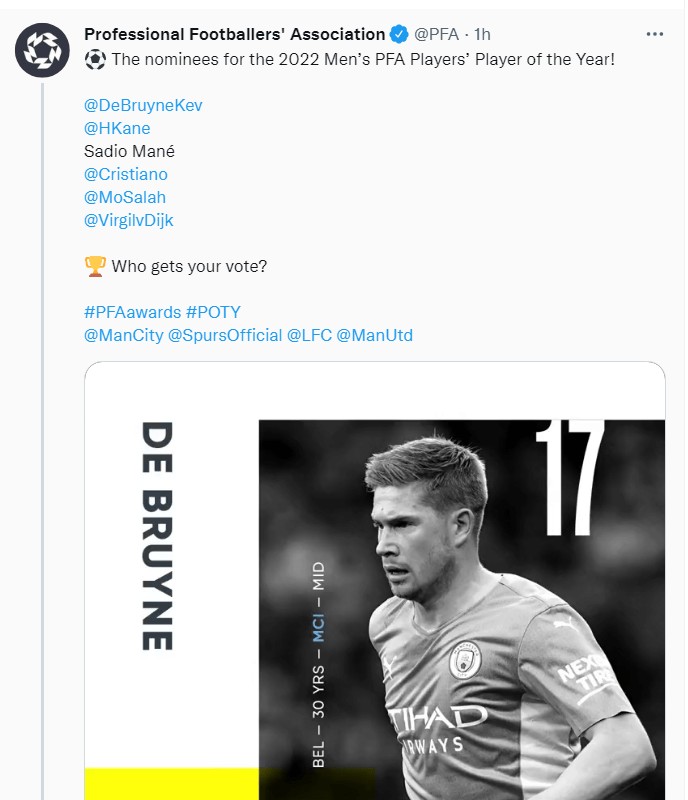688x800 pixels.
Task: Open the 1h tweet timestamp
Action: [x=482, y=35]
